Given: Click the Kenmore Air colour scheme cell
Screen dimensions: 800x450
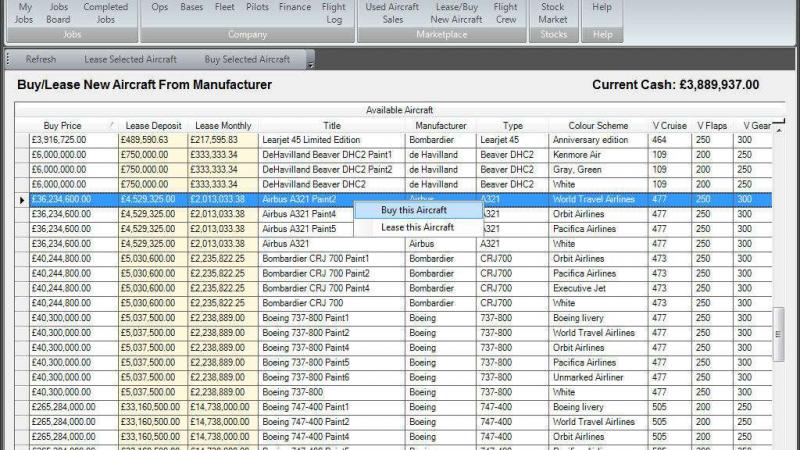Looking at the screenshot, I should (x=598, y=155).
